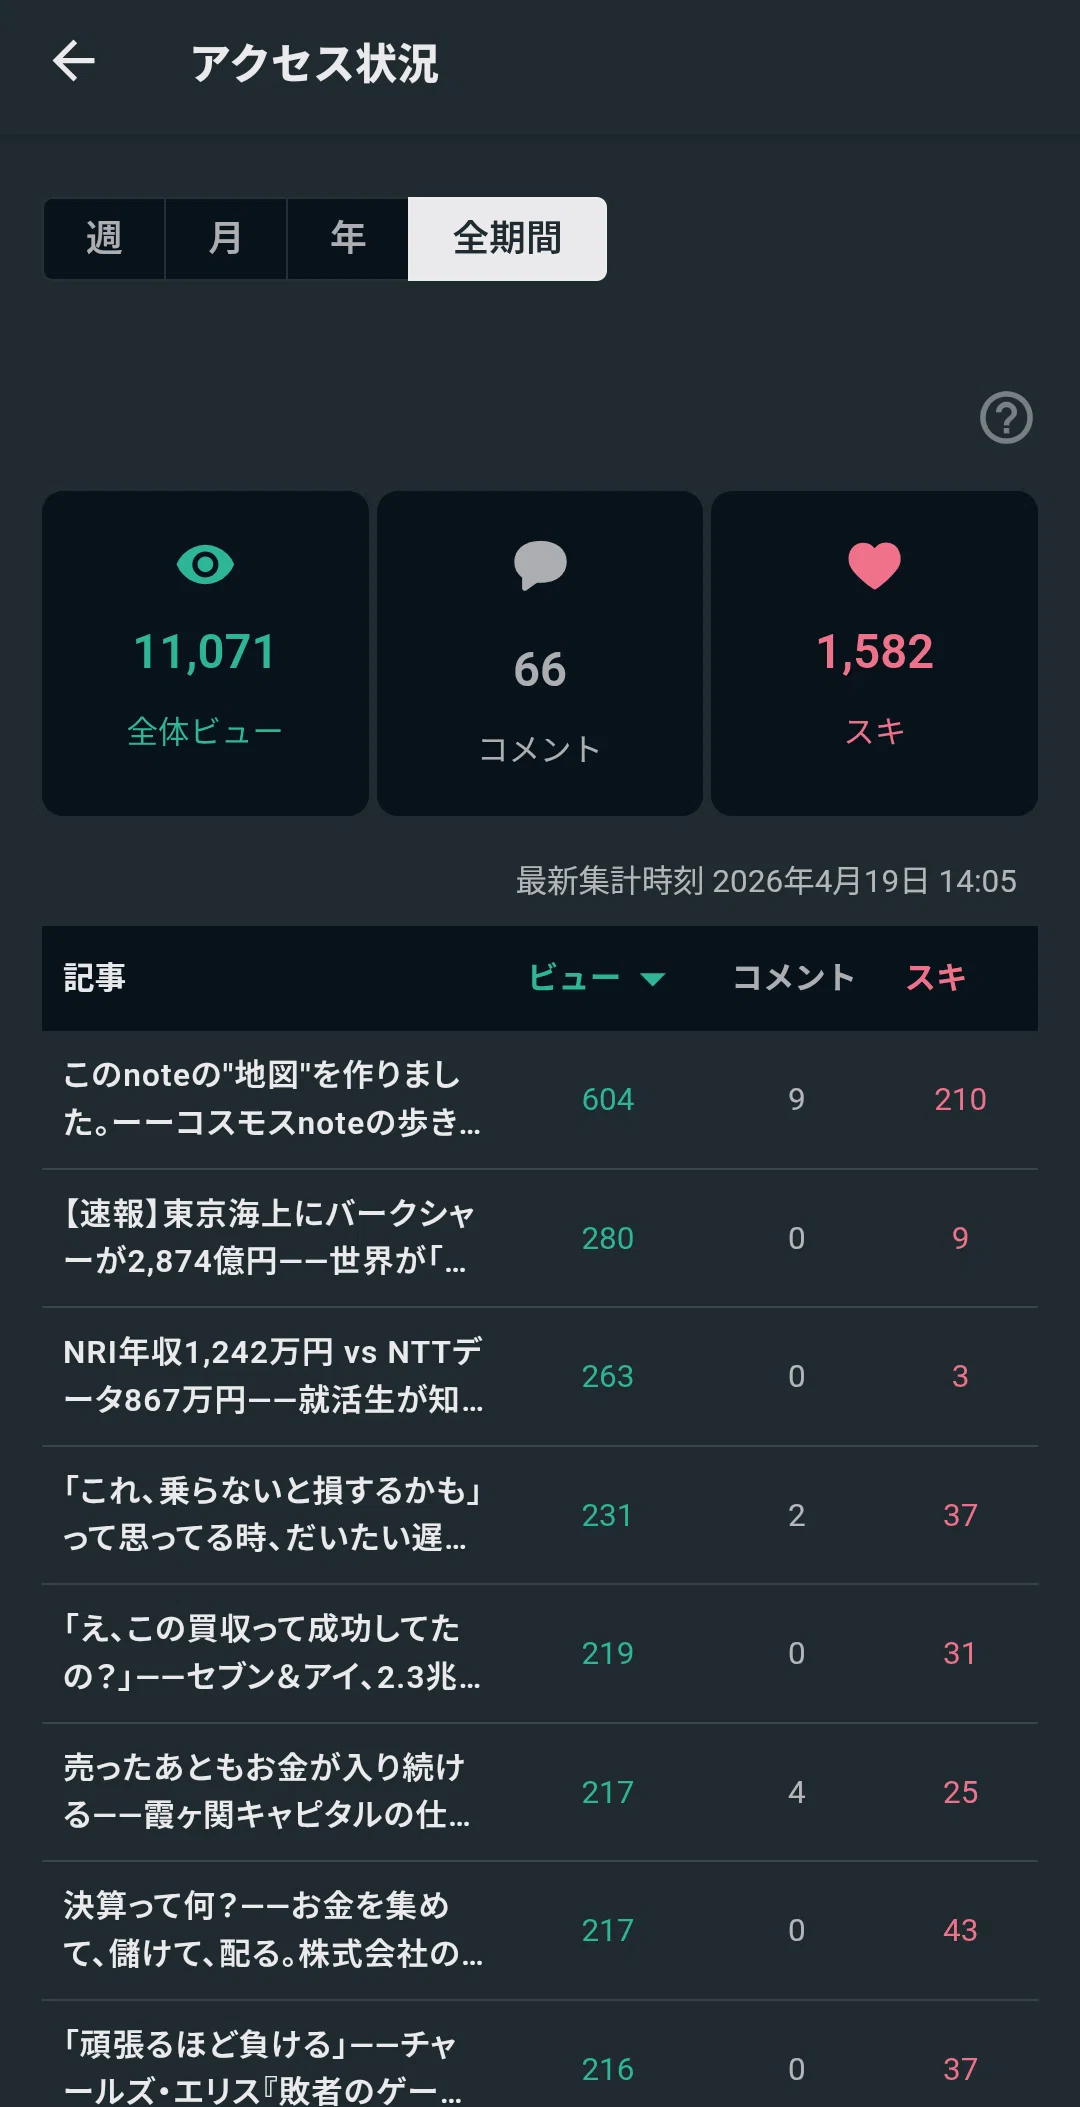
Task: Open the セブン&アイ 買収 article
Action: click(540, 1653)
